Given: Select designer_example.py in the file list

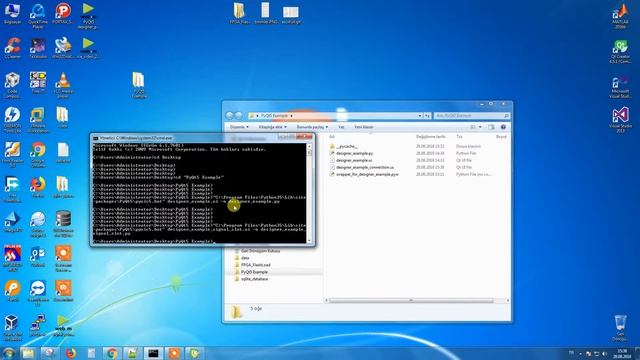Looking at the screenshot, I should [354, 153].
